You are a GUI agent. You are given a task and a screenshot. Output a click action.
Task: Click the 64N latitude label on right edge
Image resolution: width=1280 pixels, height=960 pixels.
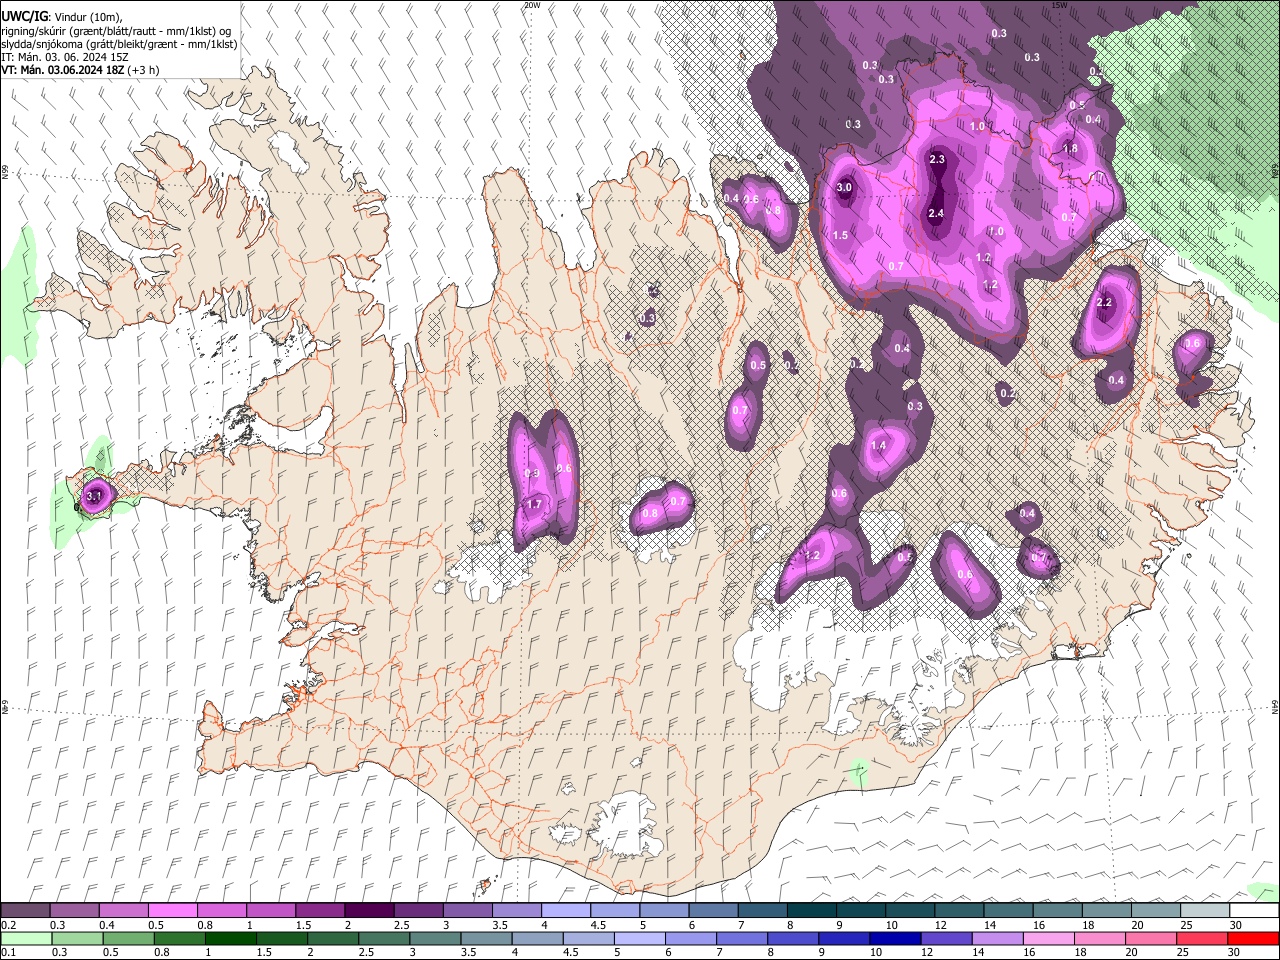point(1274,706)
